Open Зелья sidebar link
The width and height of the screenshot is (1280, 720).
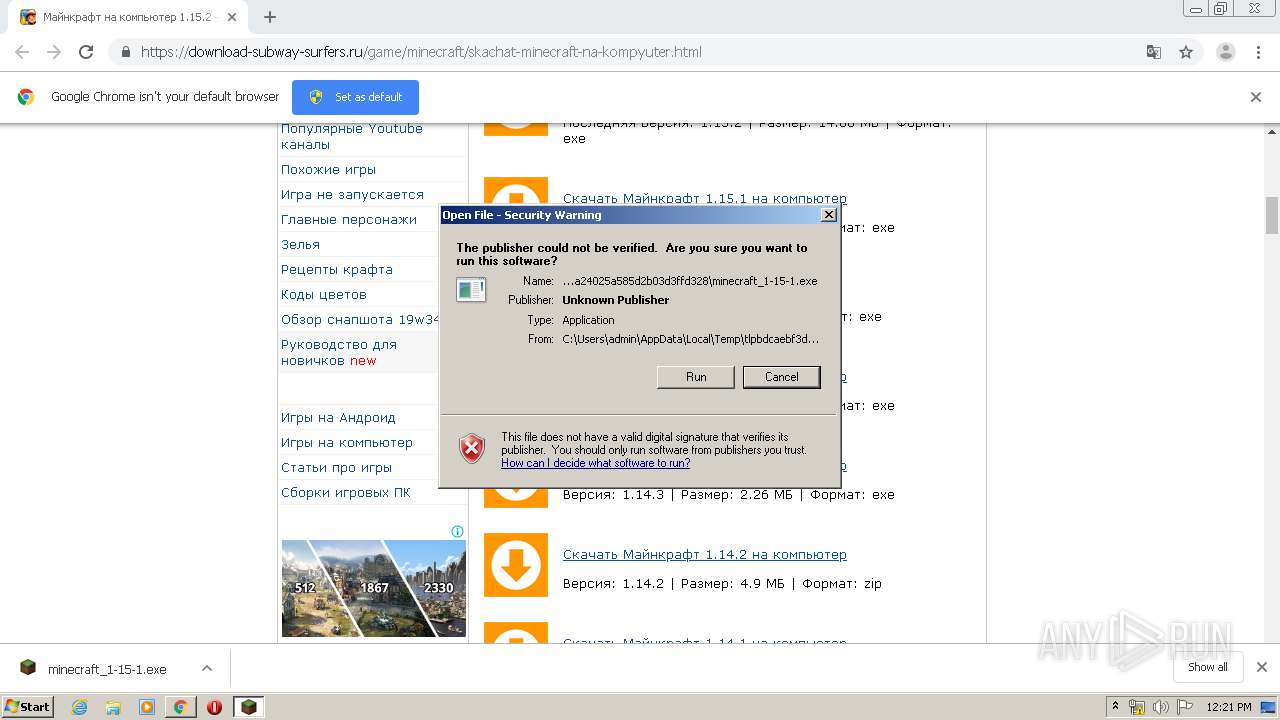point(300,244)
